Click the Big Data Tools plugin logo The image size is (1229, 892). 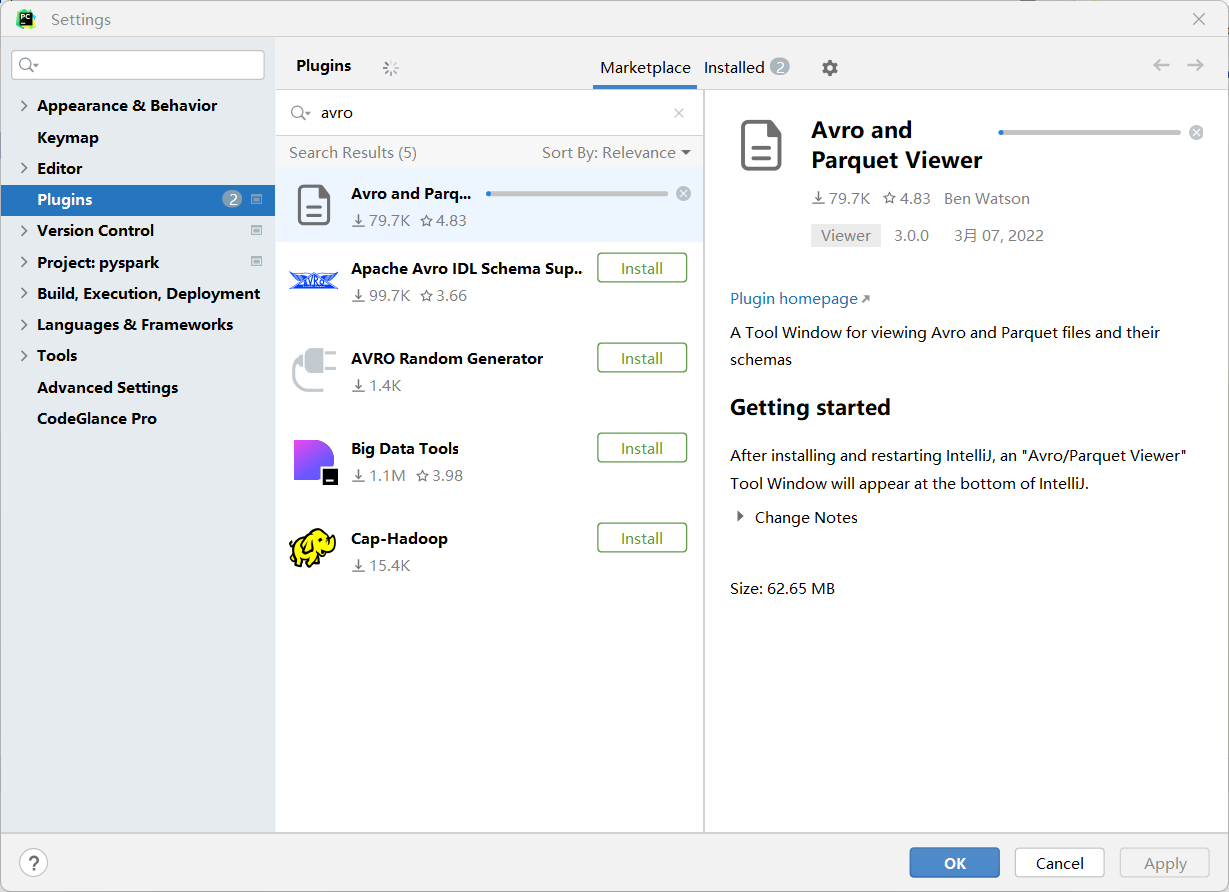315,461
